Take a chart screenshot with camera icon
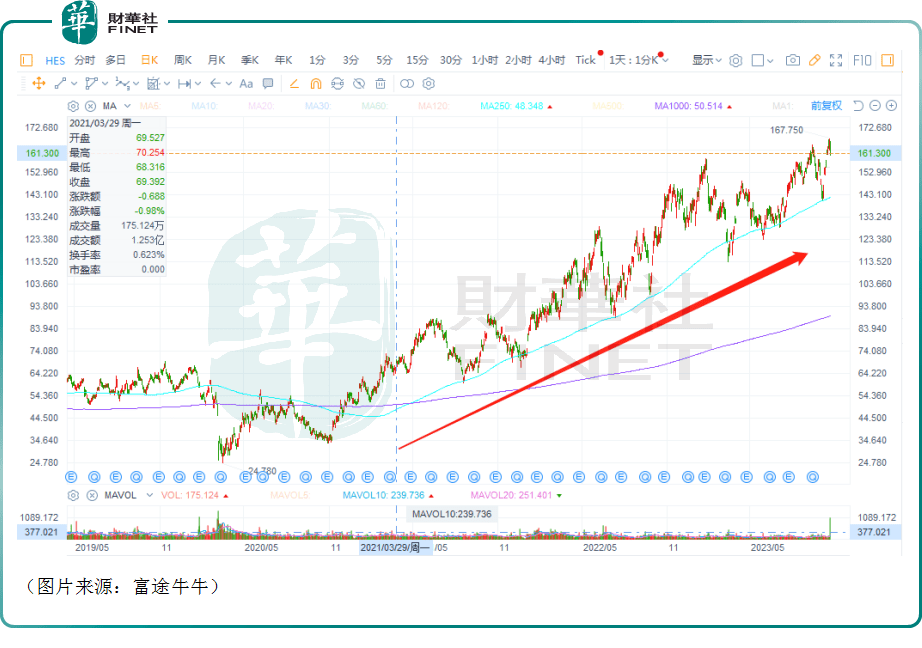Viewport: 922px width, 648px height. pos(792,60)
